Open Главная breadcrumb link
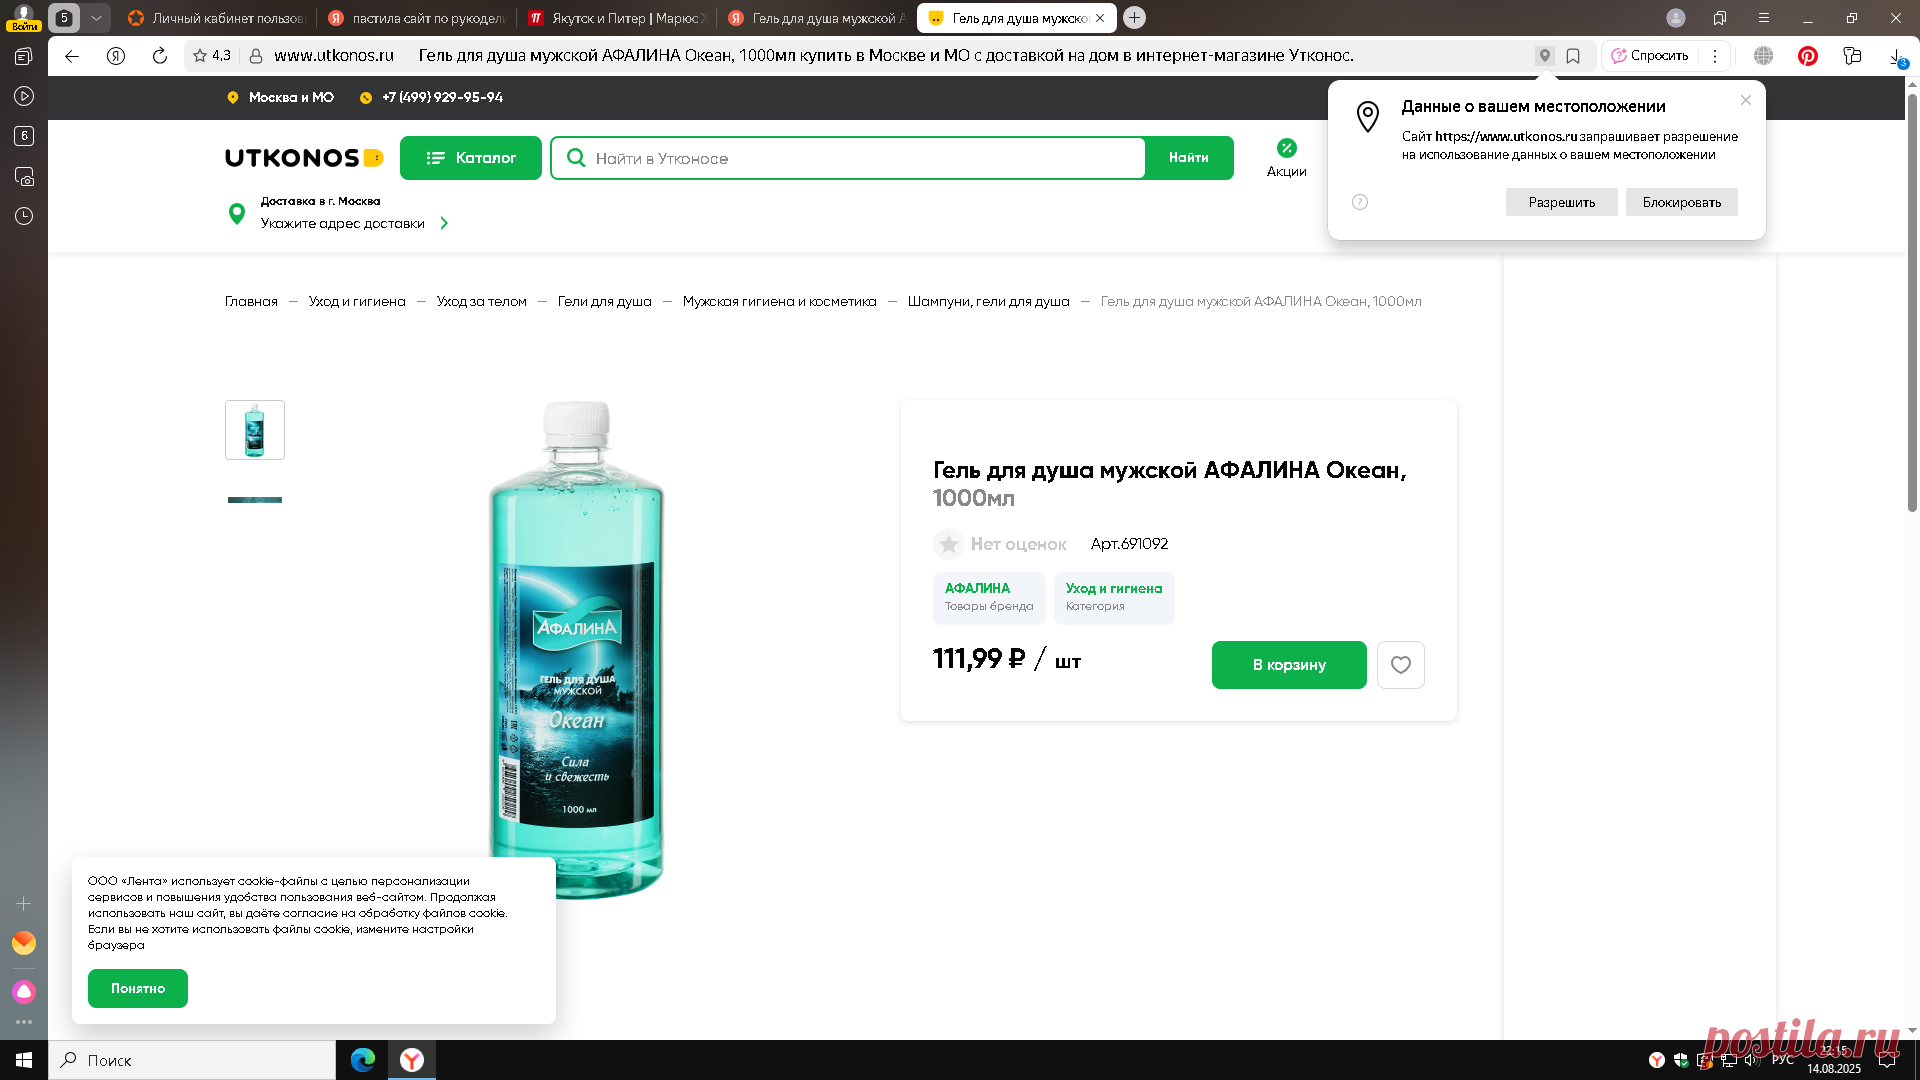The image size is (1920, 1080). click(x=251, y=301)
